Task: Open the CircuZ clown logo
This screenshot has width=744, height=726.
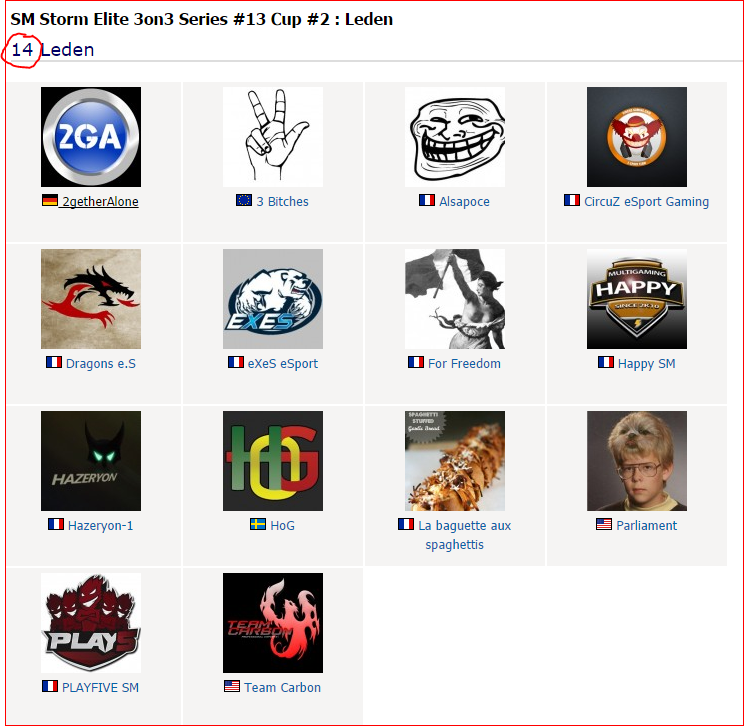Action: pyautogui.click(x=637, y=137)
